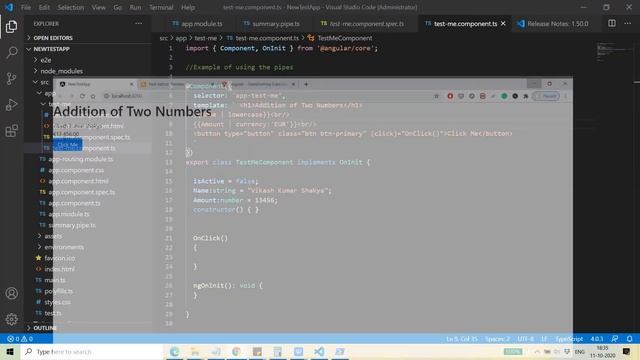Open File Explorer from taskbar
This screenshot has width=640, height=360.
point(195,351)
